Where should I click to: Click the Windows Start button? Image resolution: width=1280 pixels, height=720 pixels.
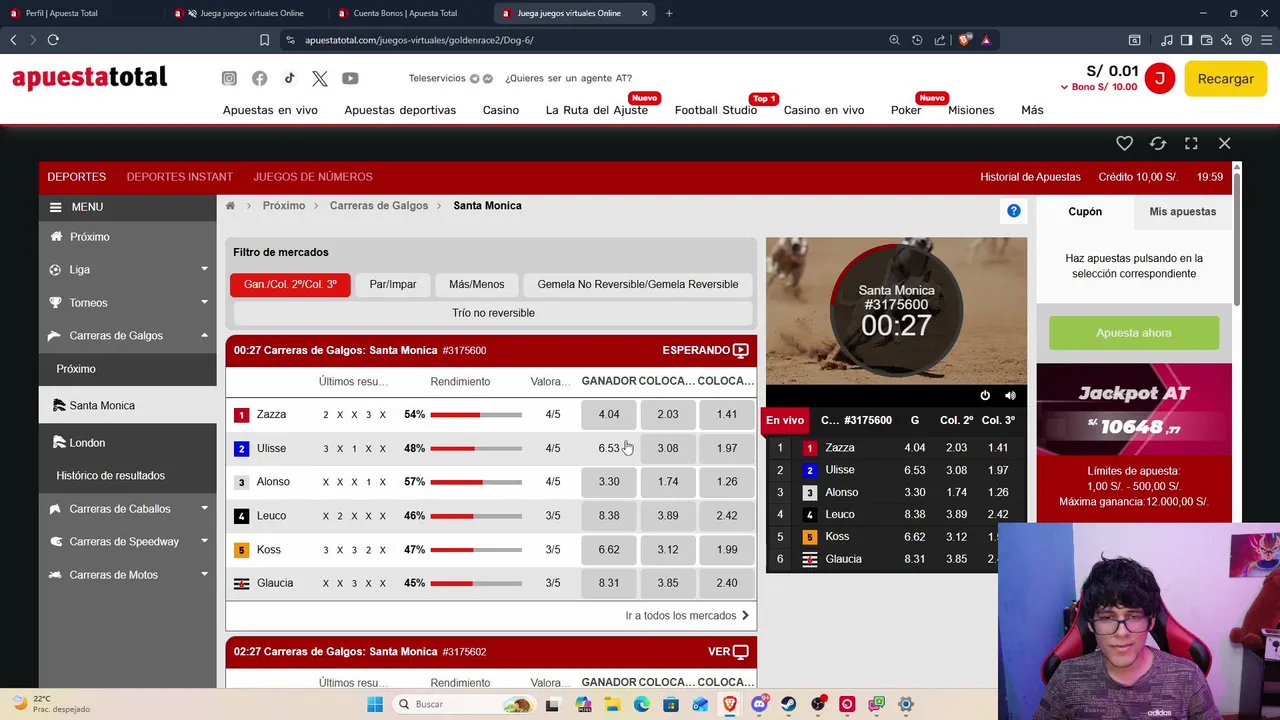pos(375,704)
